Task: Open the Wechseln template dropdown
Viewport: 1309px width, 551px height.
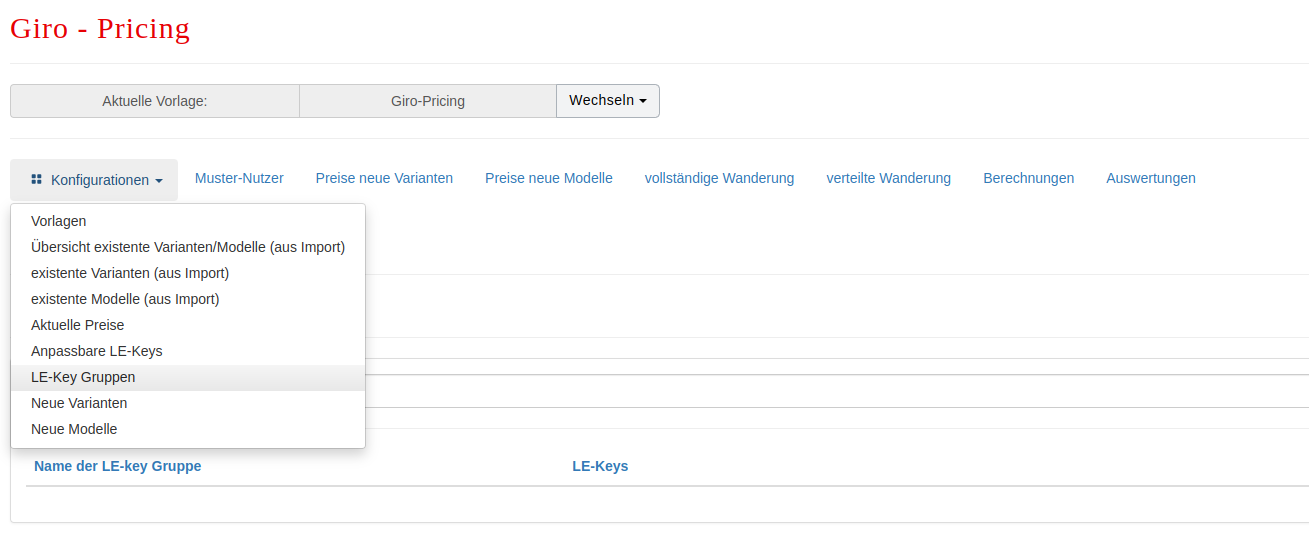Action: 608,101
